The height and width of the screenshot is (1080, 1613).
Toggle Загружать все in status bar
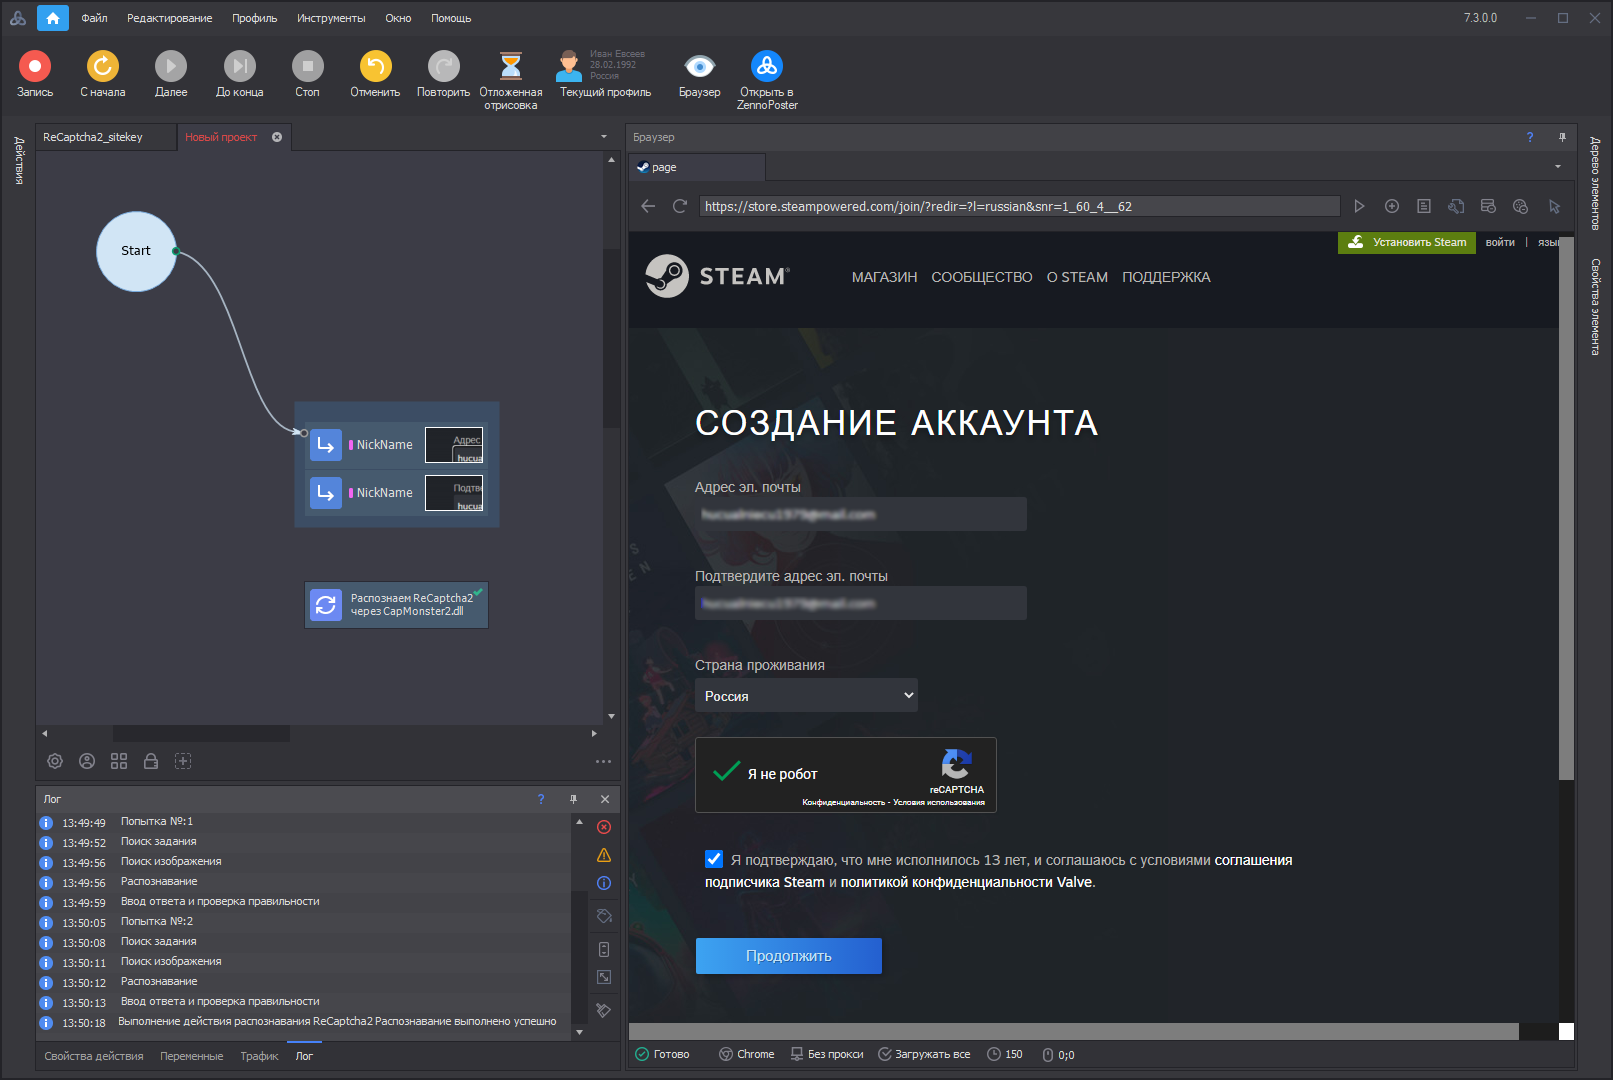click(923, 1054)
